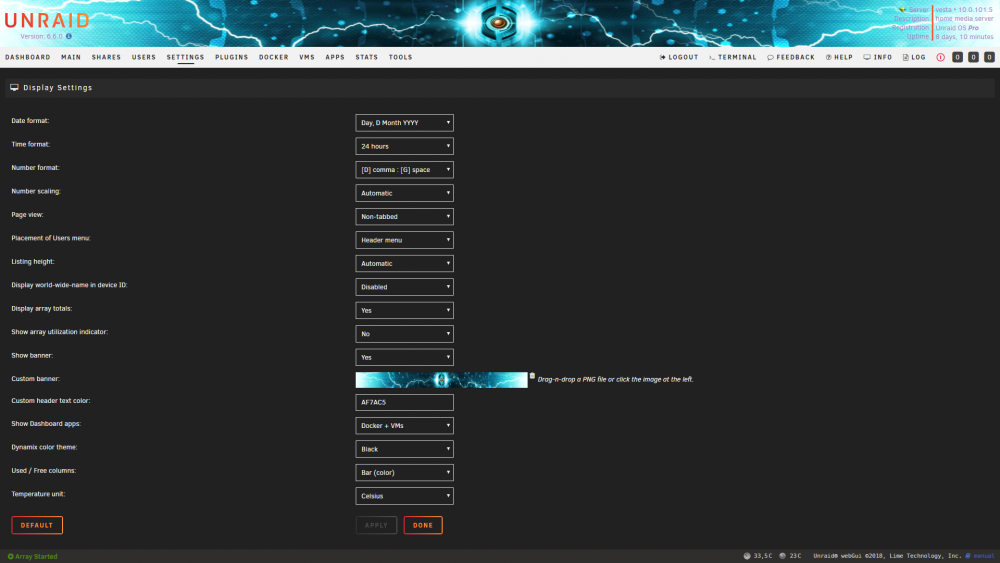Open the Display array totals dropdown
Image resolution: width=1000 pixels, height=563 pixels.
pos(404,311)
